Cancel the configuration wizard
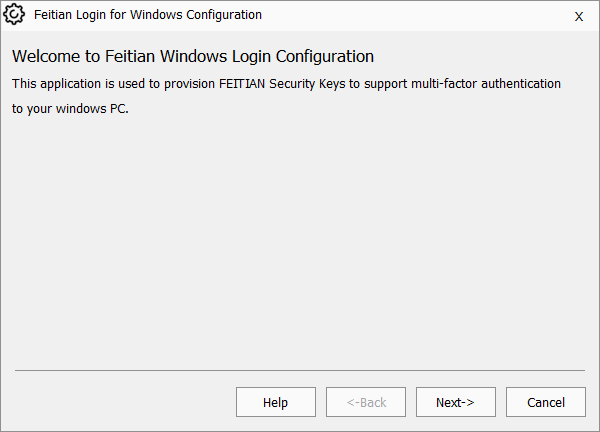600x432 pixels. [546, 402]
